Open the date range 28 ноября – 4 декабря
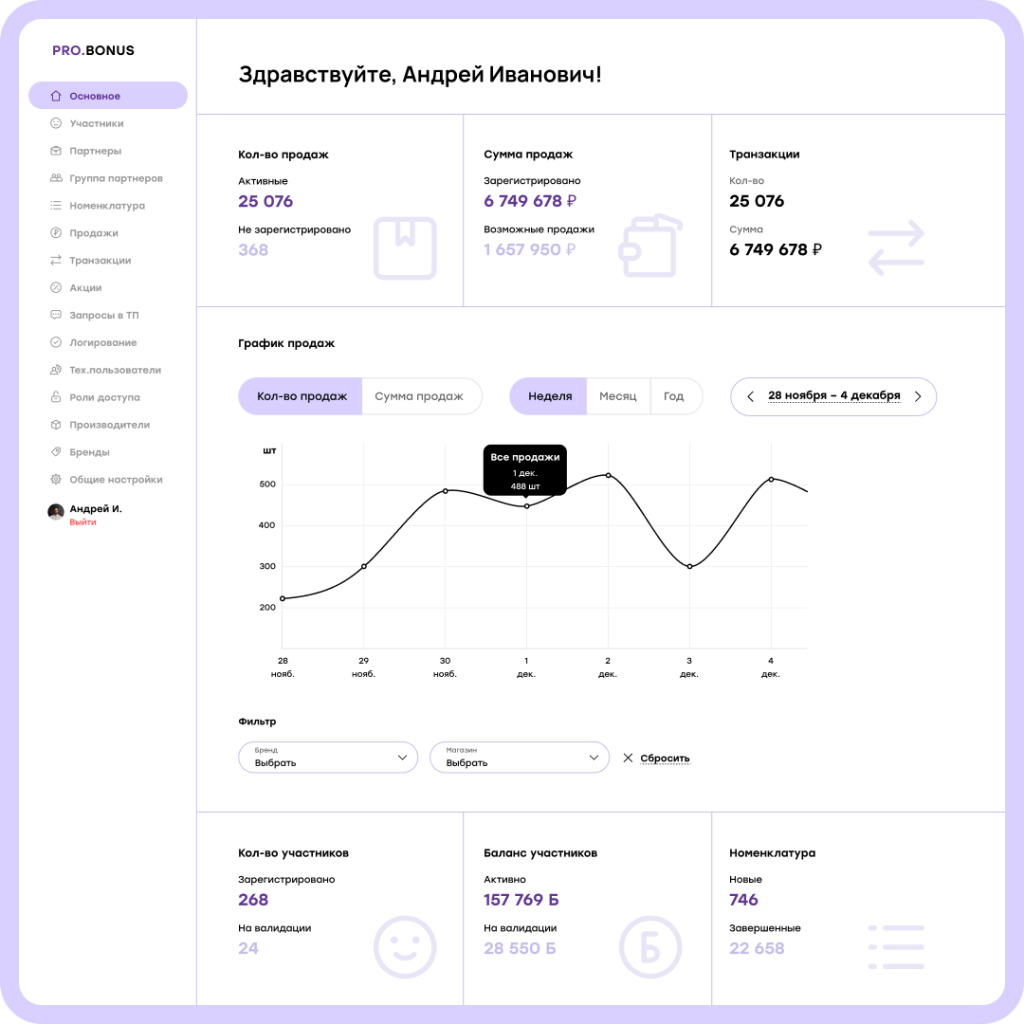The width and height of the screenshot is (1024, 1024). pos(834,396)
